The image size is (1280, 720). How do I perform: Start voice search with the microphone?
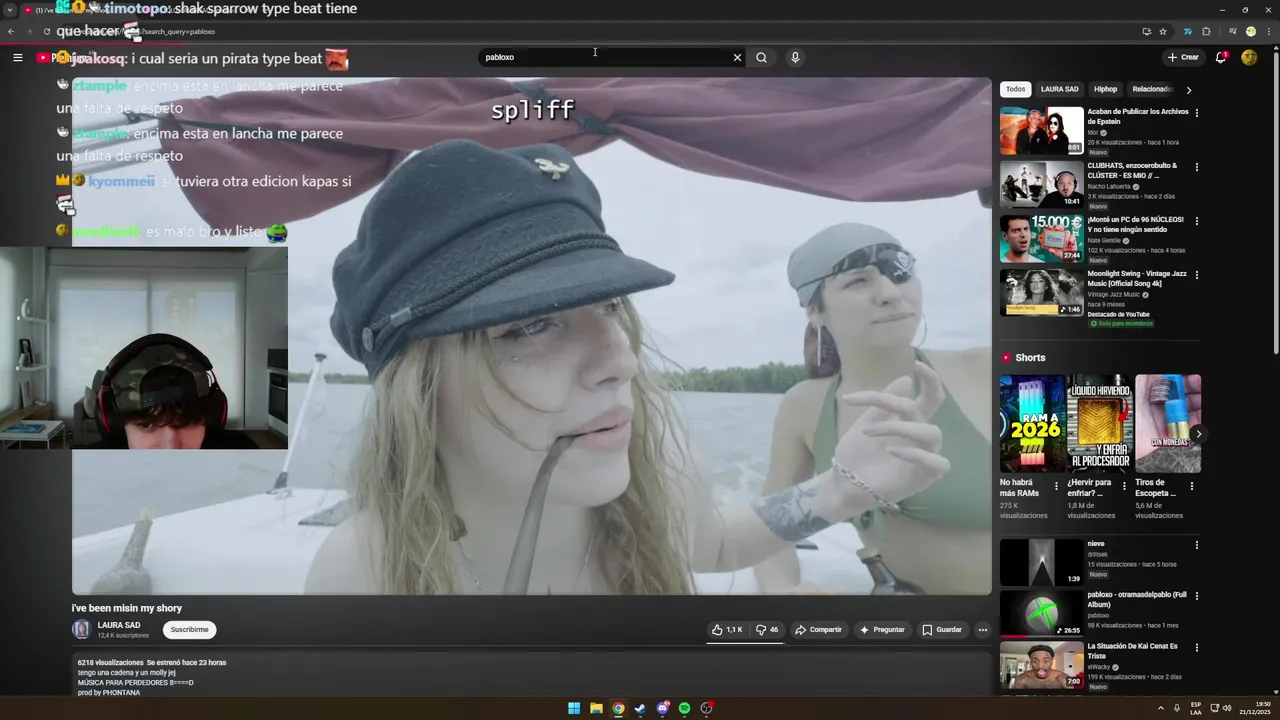(795, 58)
